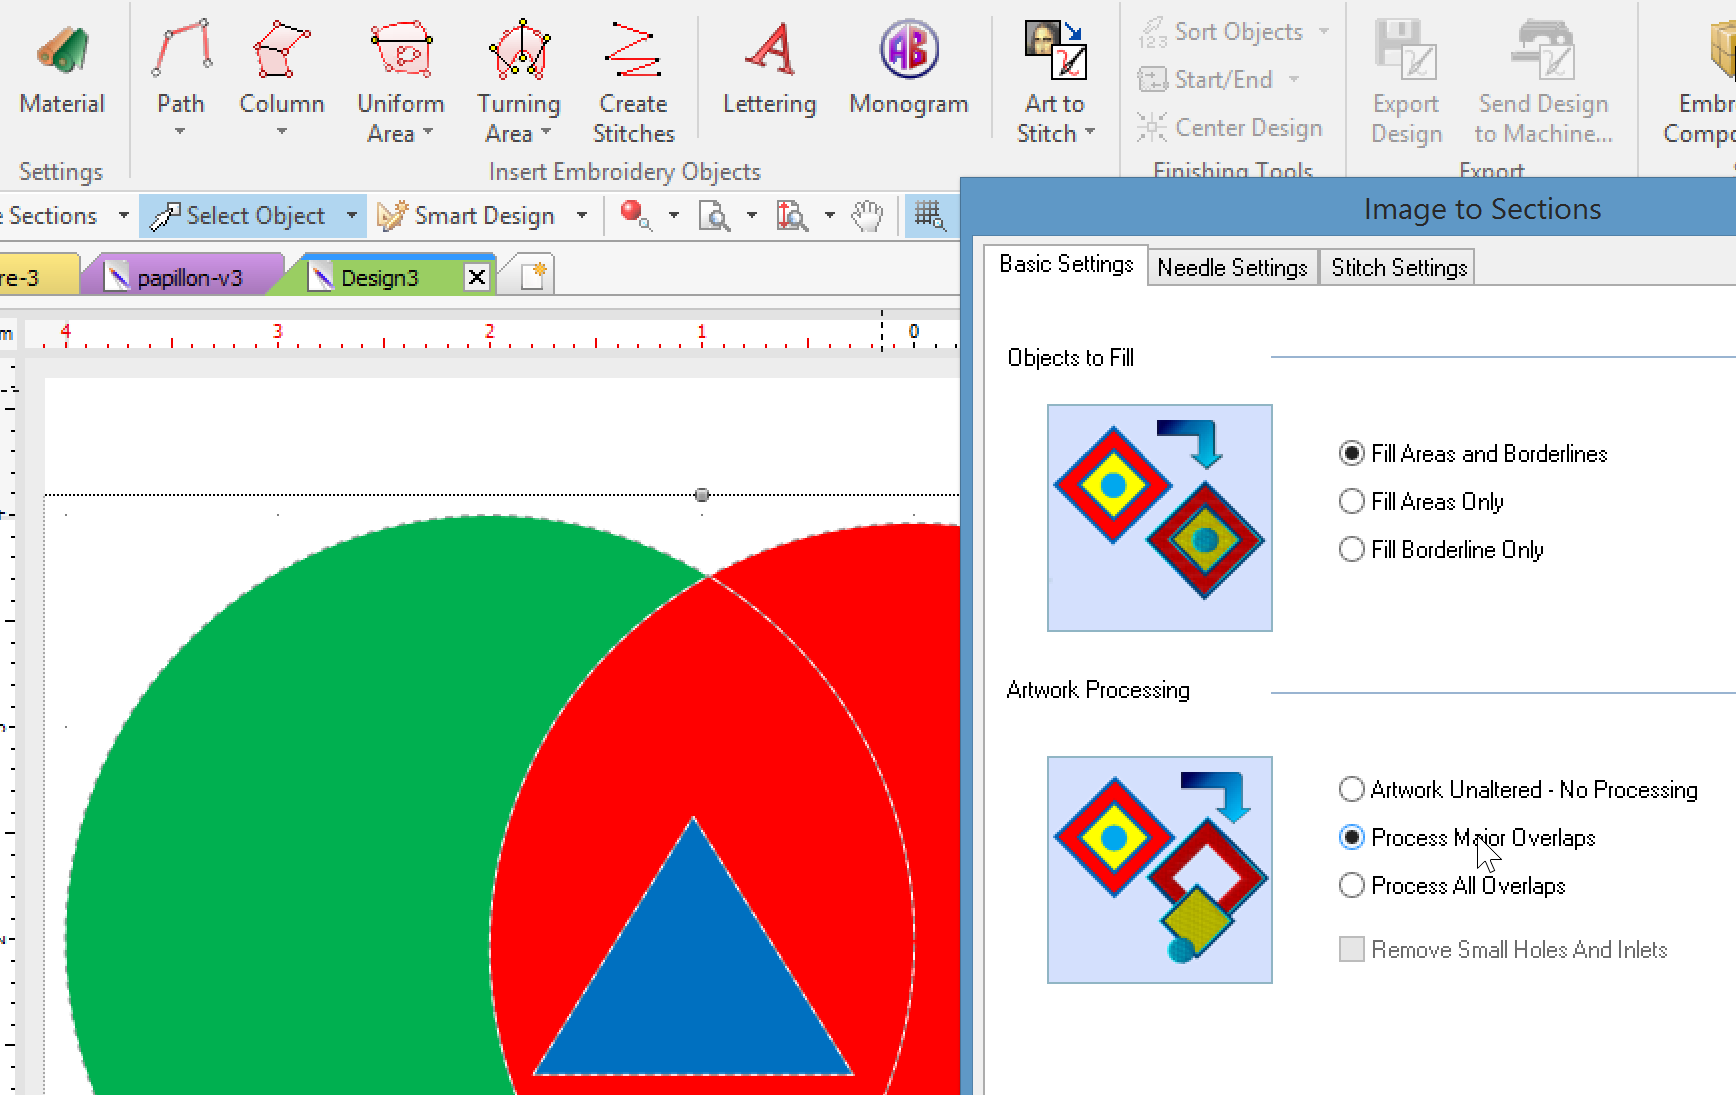The width and height of the screenshot is (1736, 1095).
Task: Select Fill Borderline Only option
Action: 1352,549
